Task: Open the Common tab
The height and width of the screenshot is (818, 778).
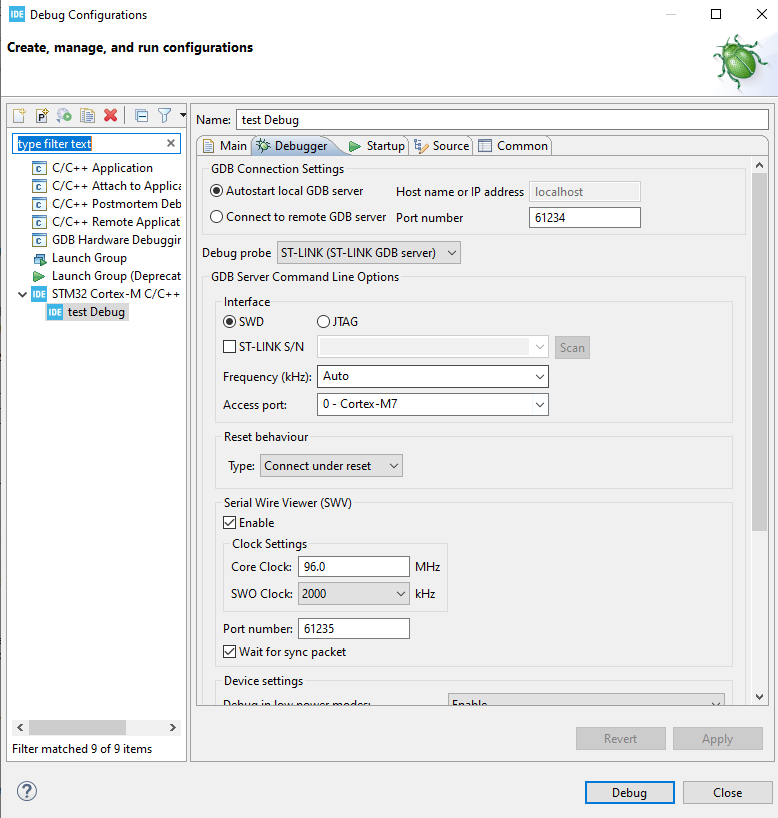Action: 513,146
